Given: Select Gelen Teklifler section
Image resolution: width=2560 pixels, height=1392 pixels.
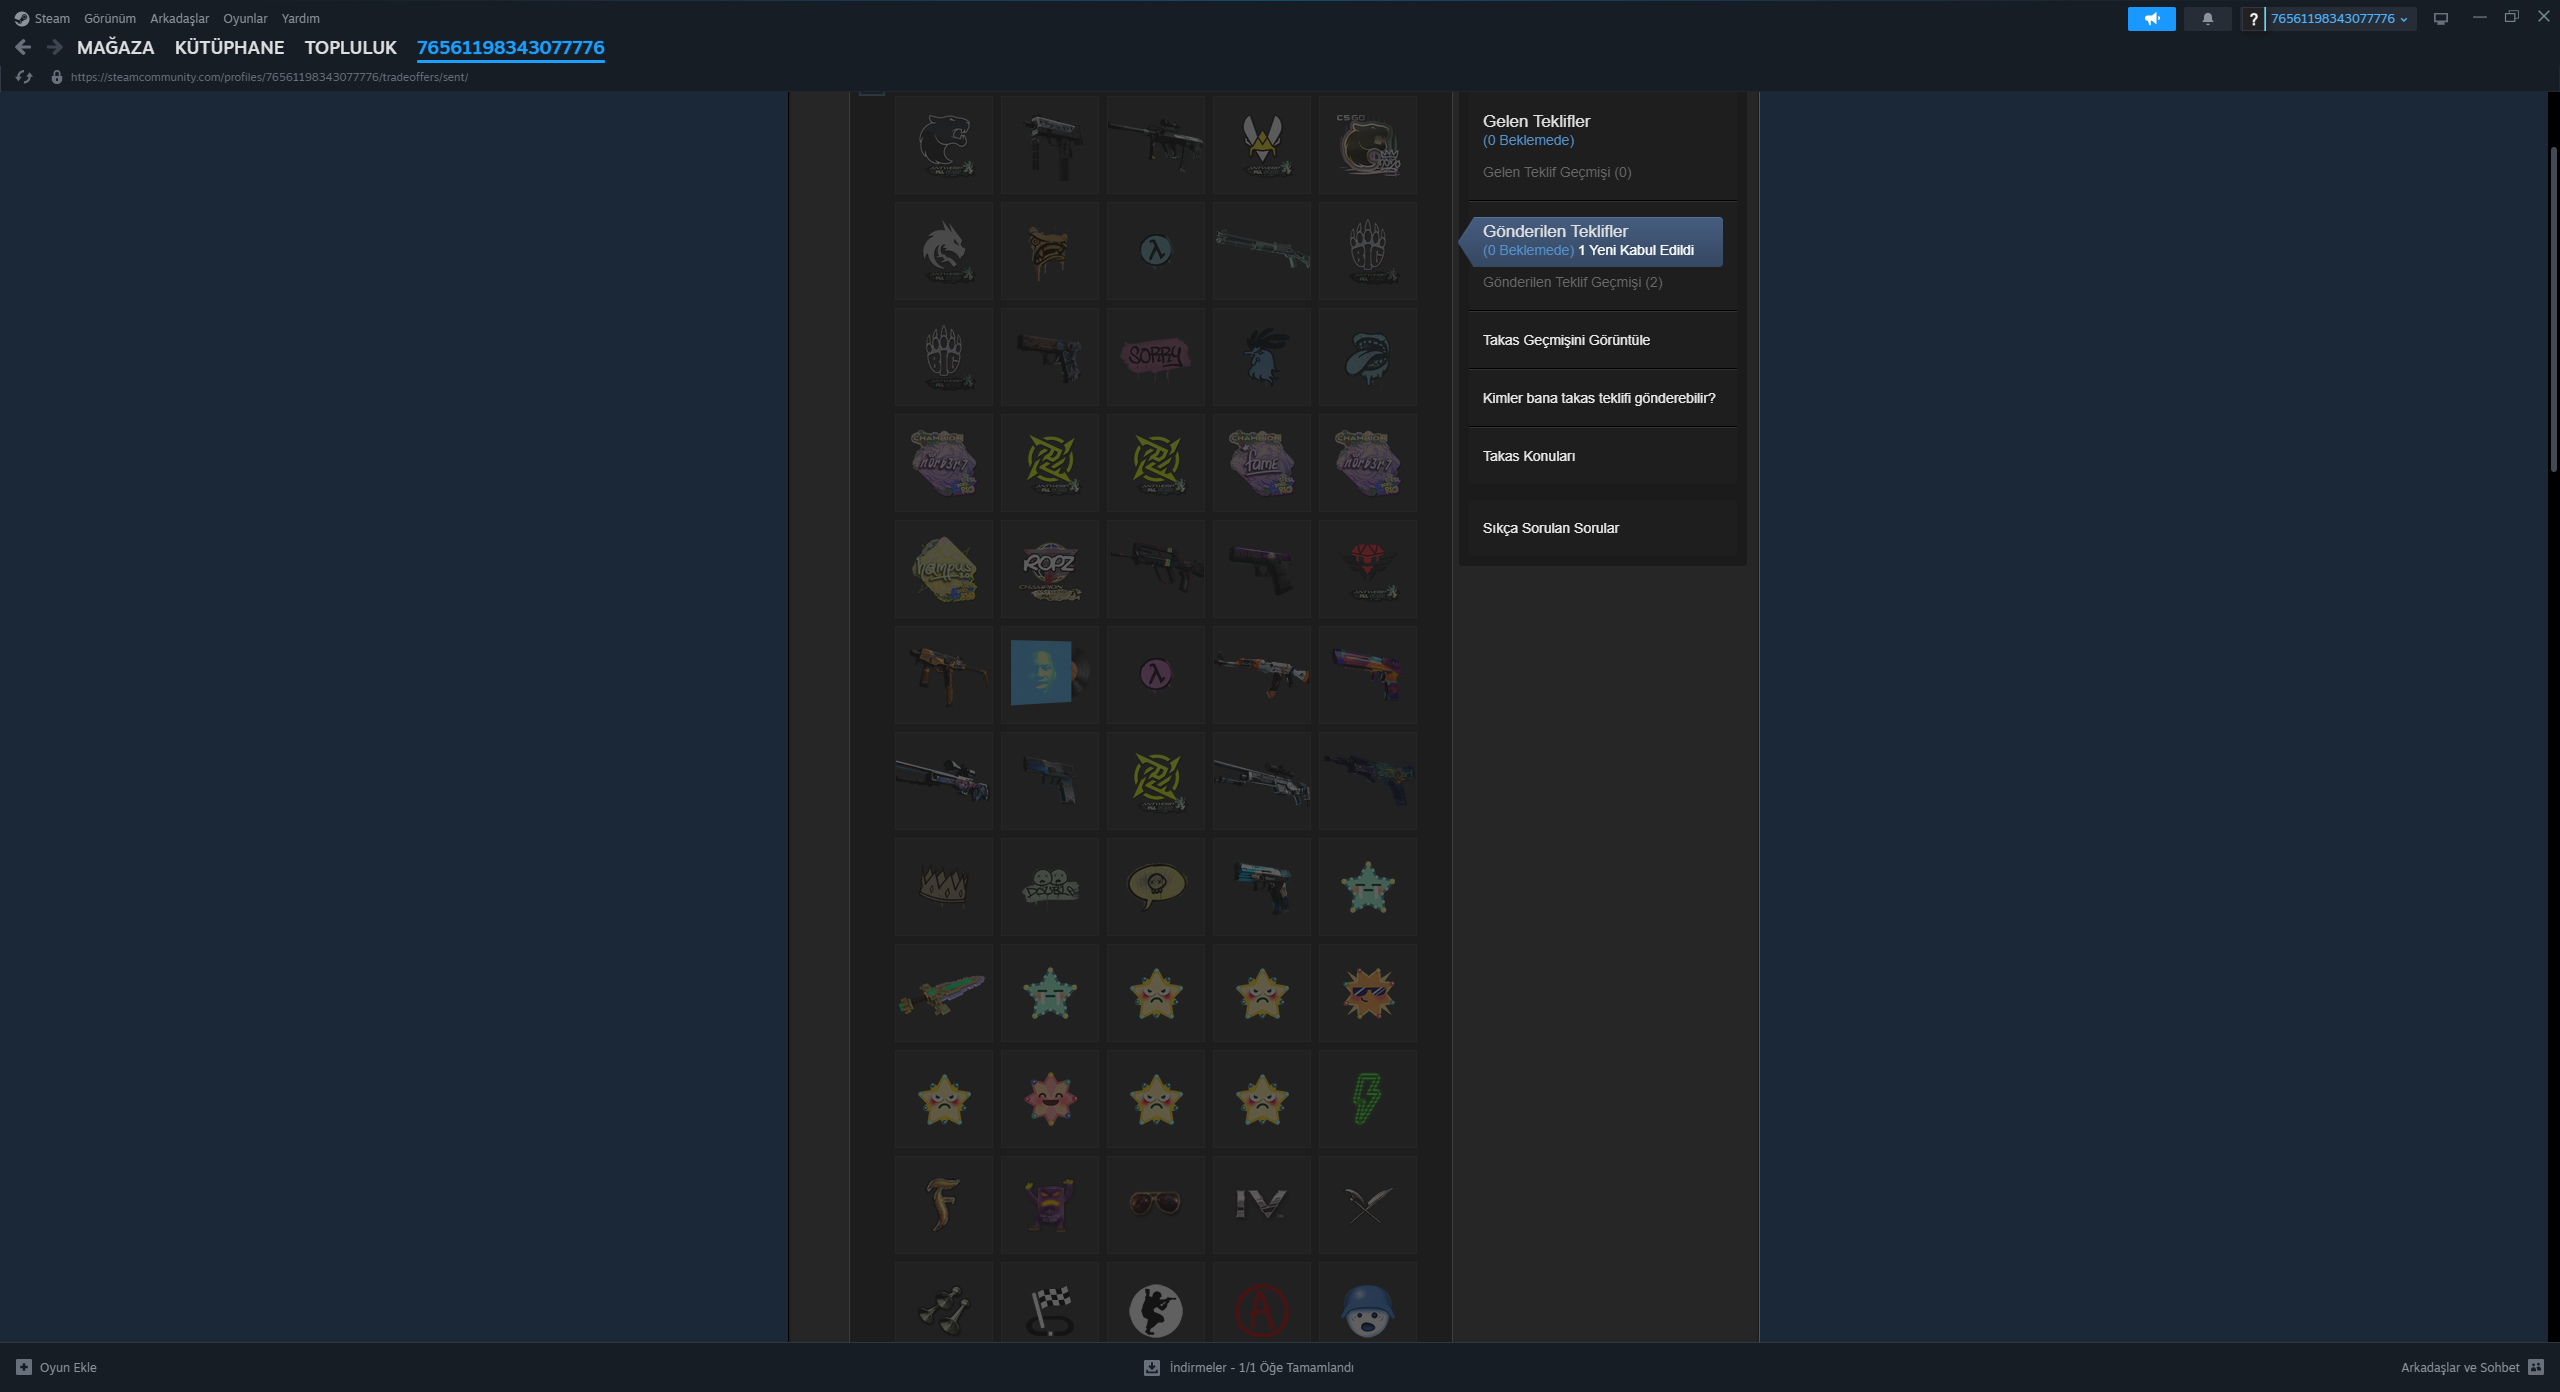Looking at the screenshot, I should [x=1536, y=122].
